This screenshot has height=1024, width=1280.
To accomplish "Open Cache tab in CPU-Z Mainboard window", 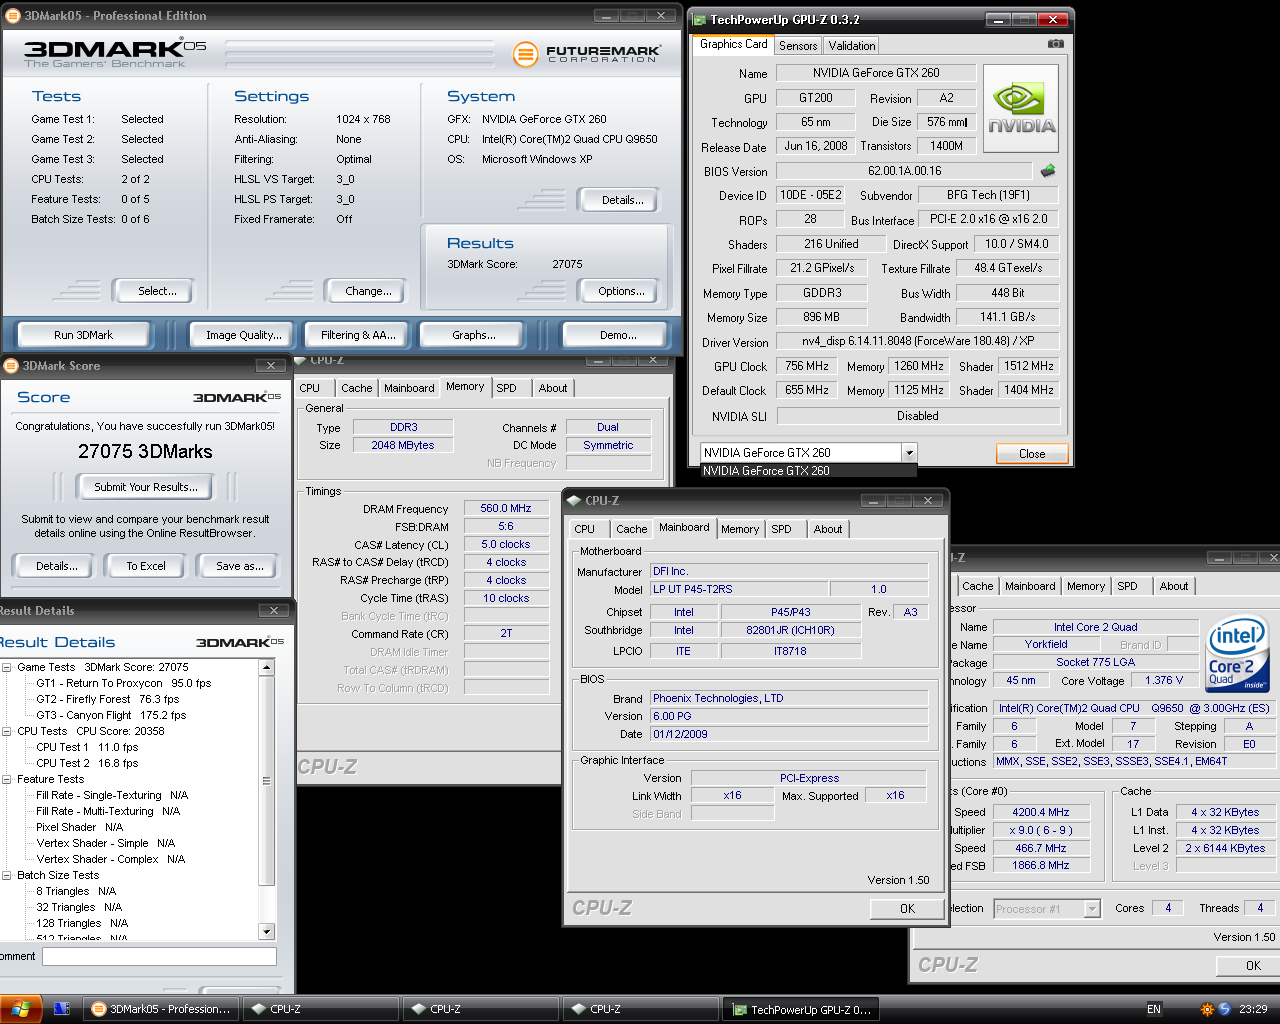I will tap(631, 529).
